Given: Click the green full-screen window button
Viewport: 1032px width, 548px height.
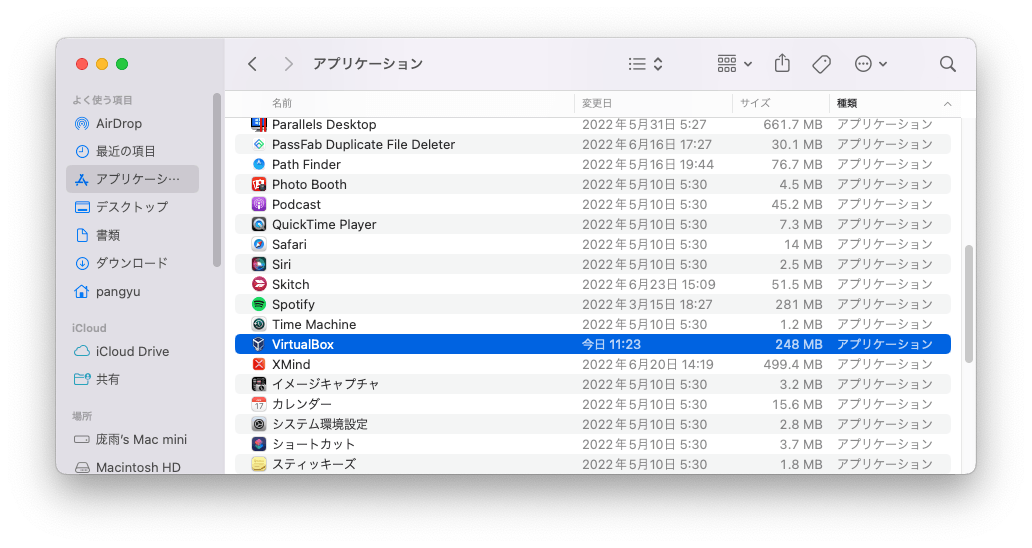Looking at the screenshot, I should [x=122, y=64].
